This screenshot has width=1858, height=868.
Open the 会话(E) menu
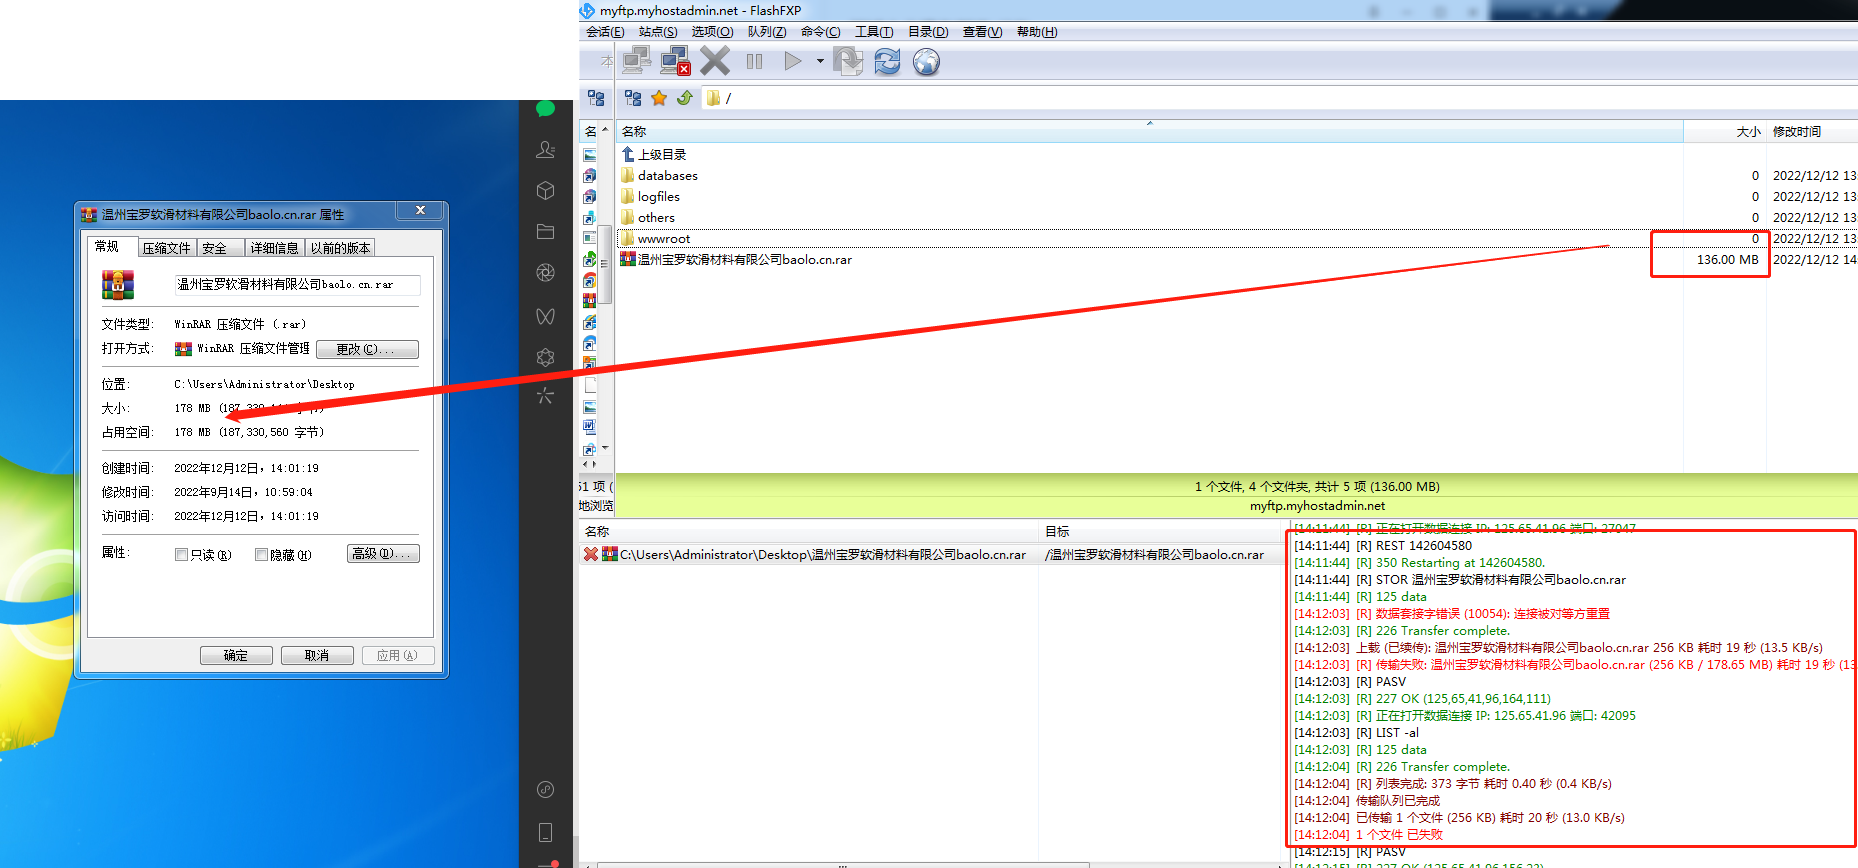click(x=605, y=32)
